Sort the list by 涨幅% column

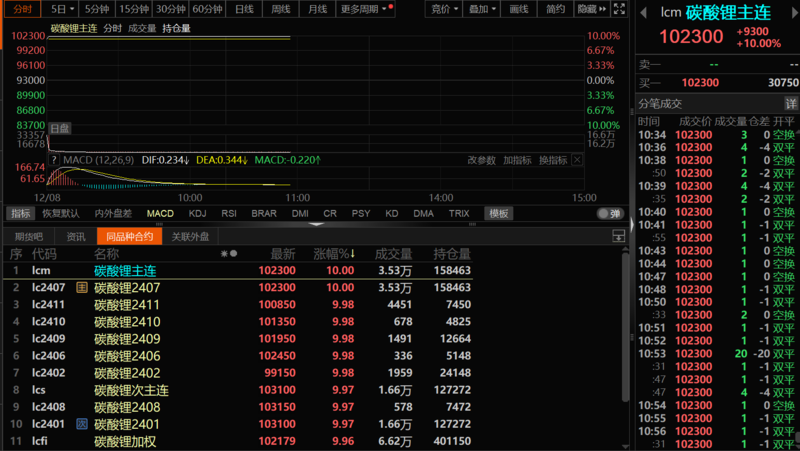335,254
